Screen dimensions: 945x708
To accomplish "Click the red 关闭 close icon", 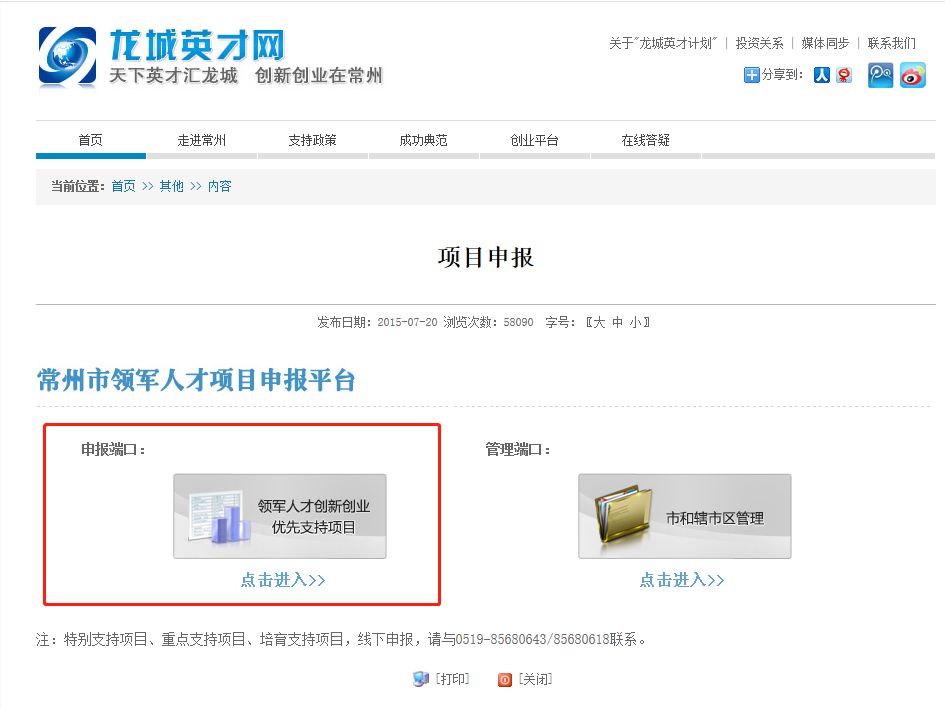I will coord(504,678).
